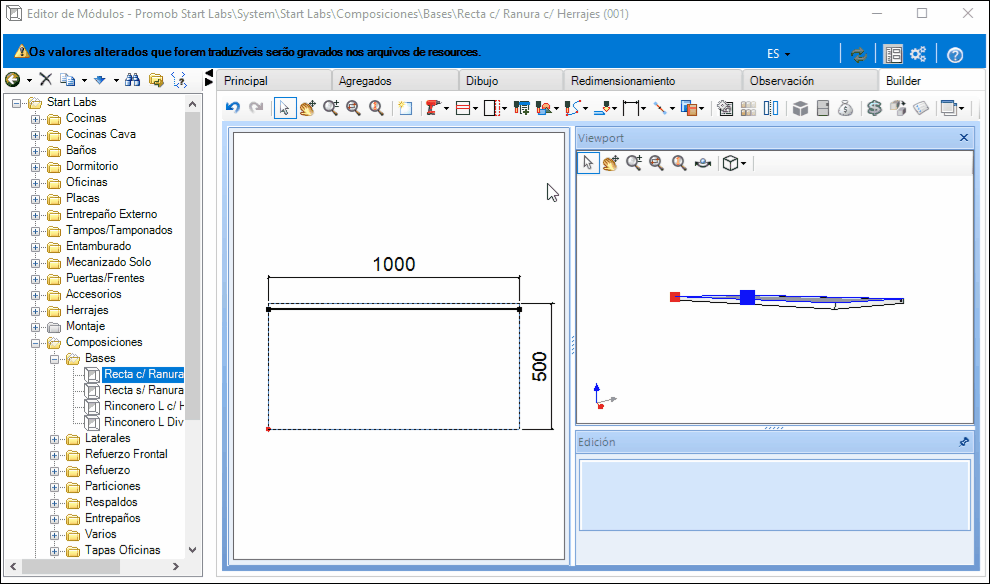Screen dimensions: 990x584
Task: Pin the Edición panel
Action: (x=963, y=442)
